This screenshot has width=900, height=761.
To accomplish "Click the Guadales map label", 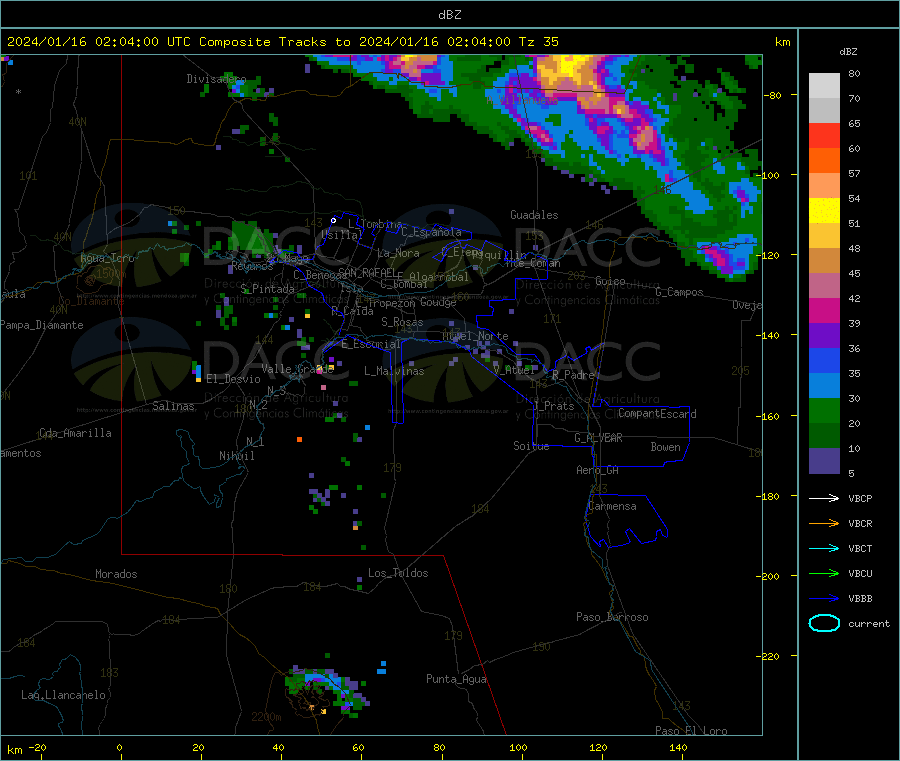I will 534,215.
